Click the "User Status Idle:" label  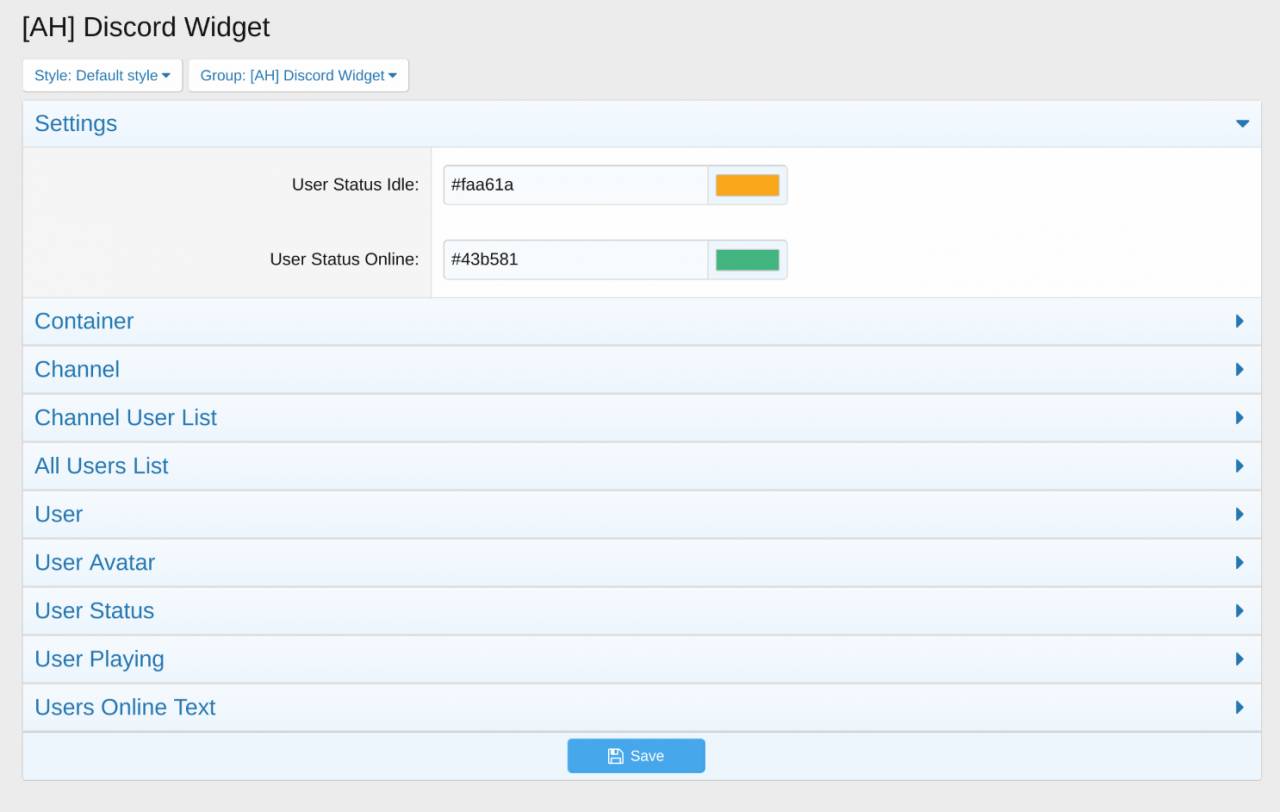click(x=355, y=185)
